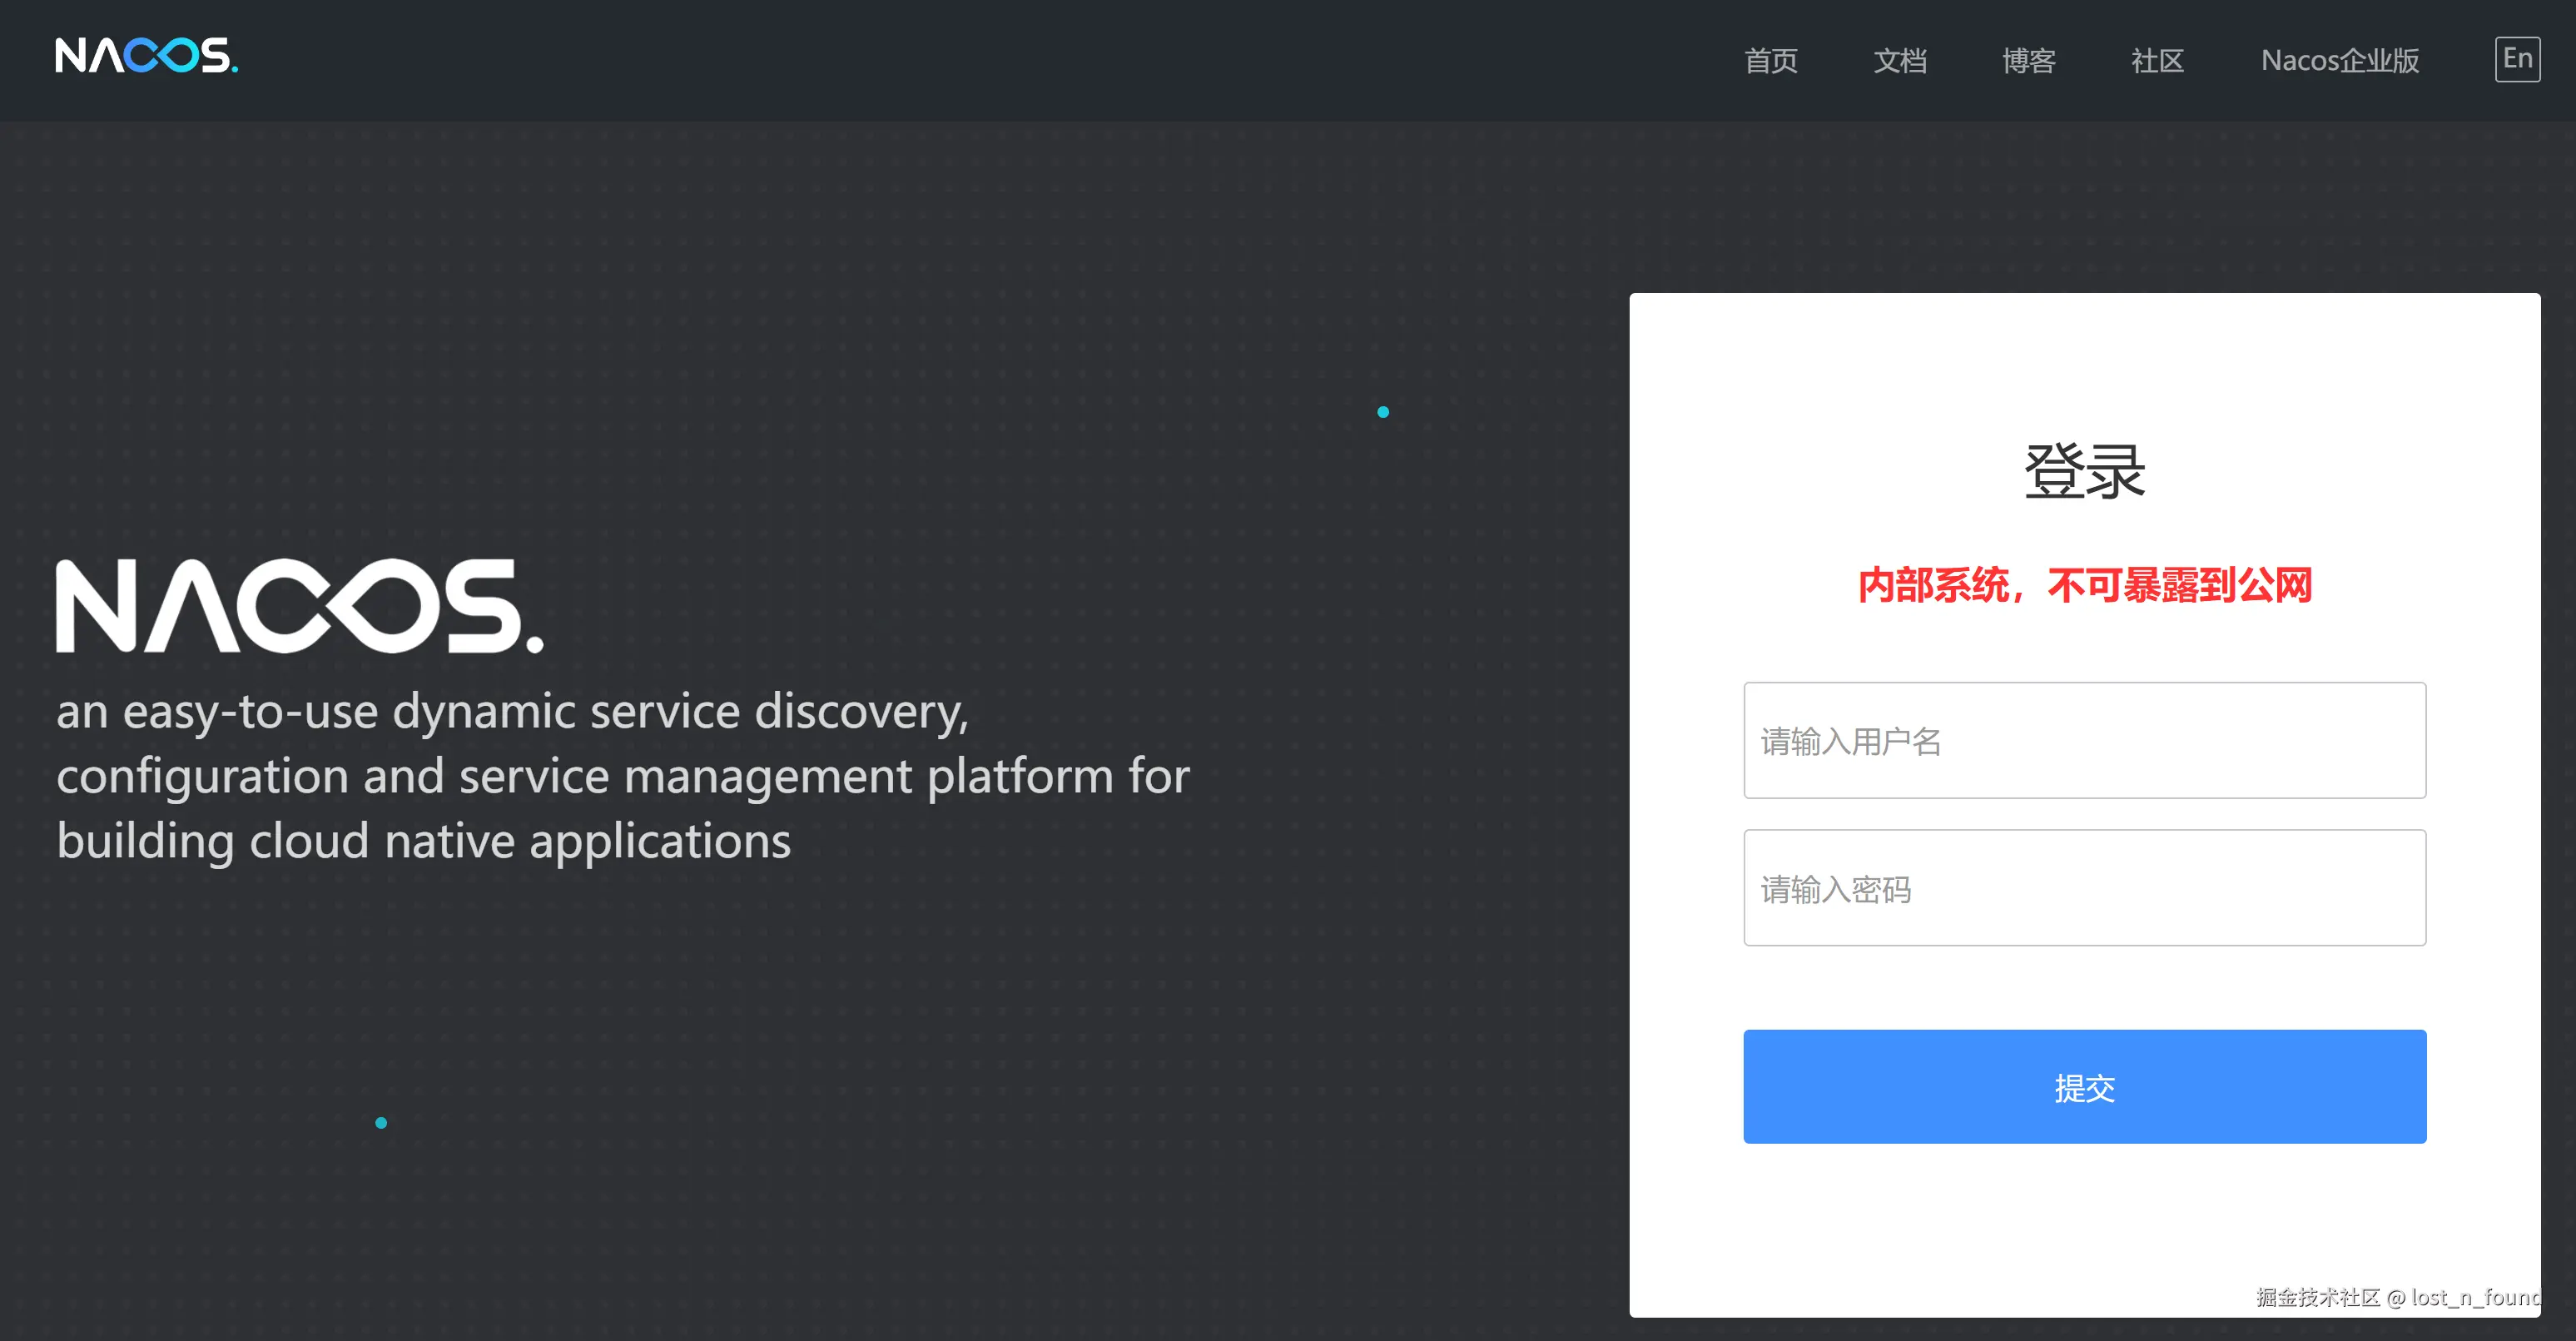Click the 登录 login heading

click(2084, 471)
